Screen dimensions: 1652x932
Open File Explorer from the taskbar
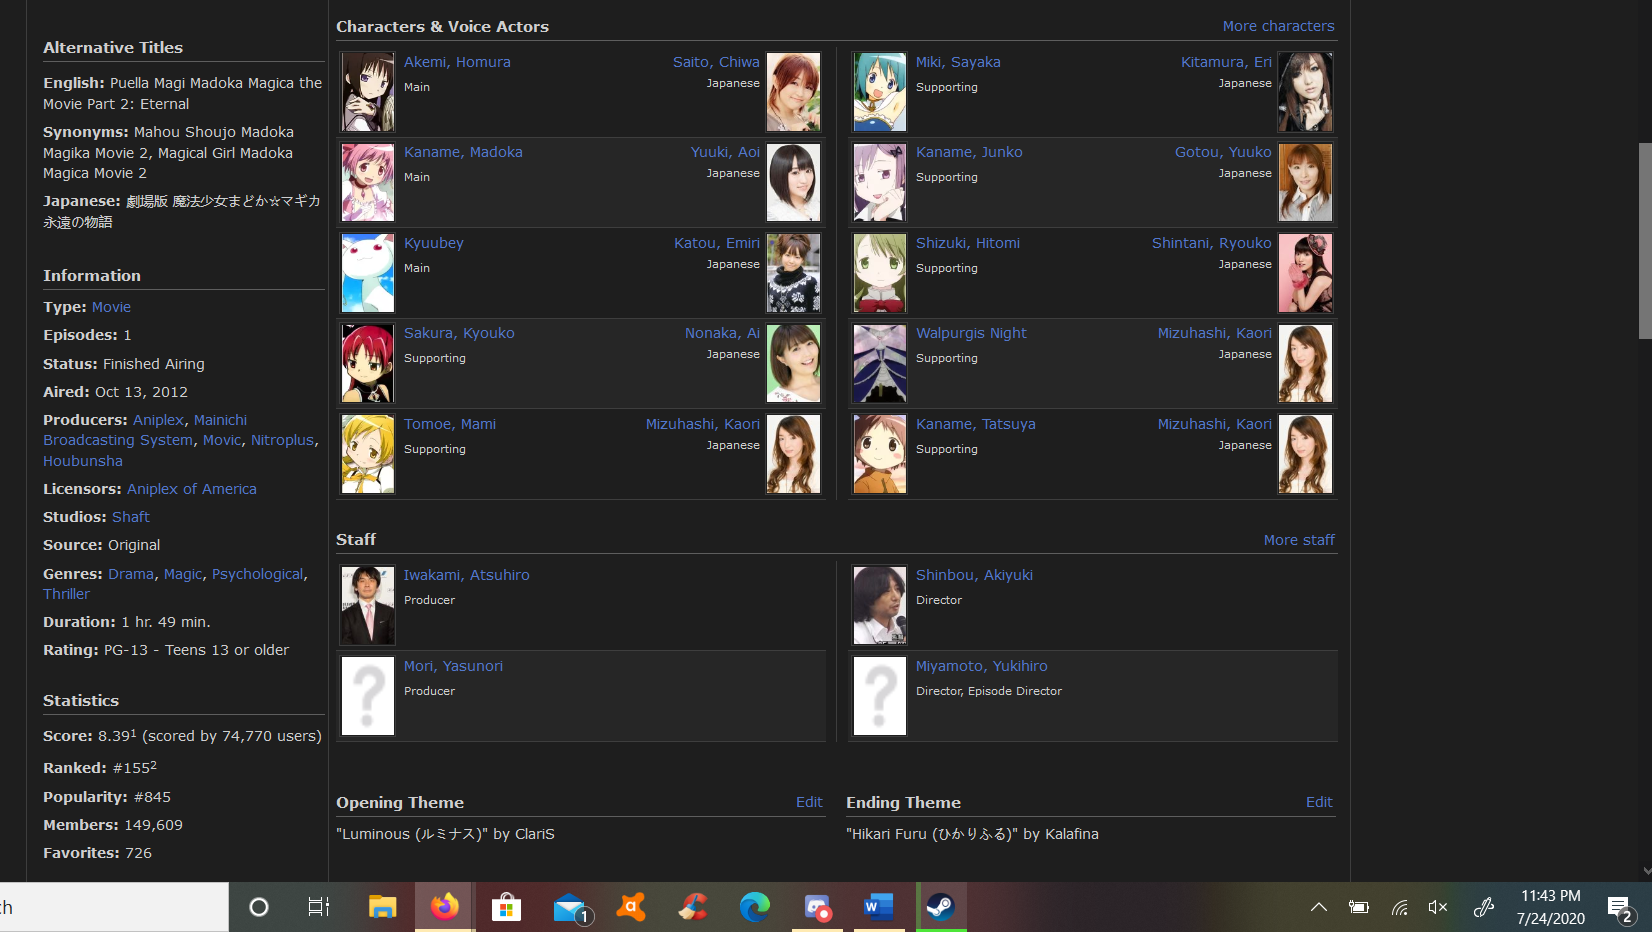pos(382,907)
